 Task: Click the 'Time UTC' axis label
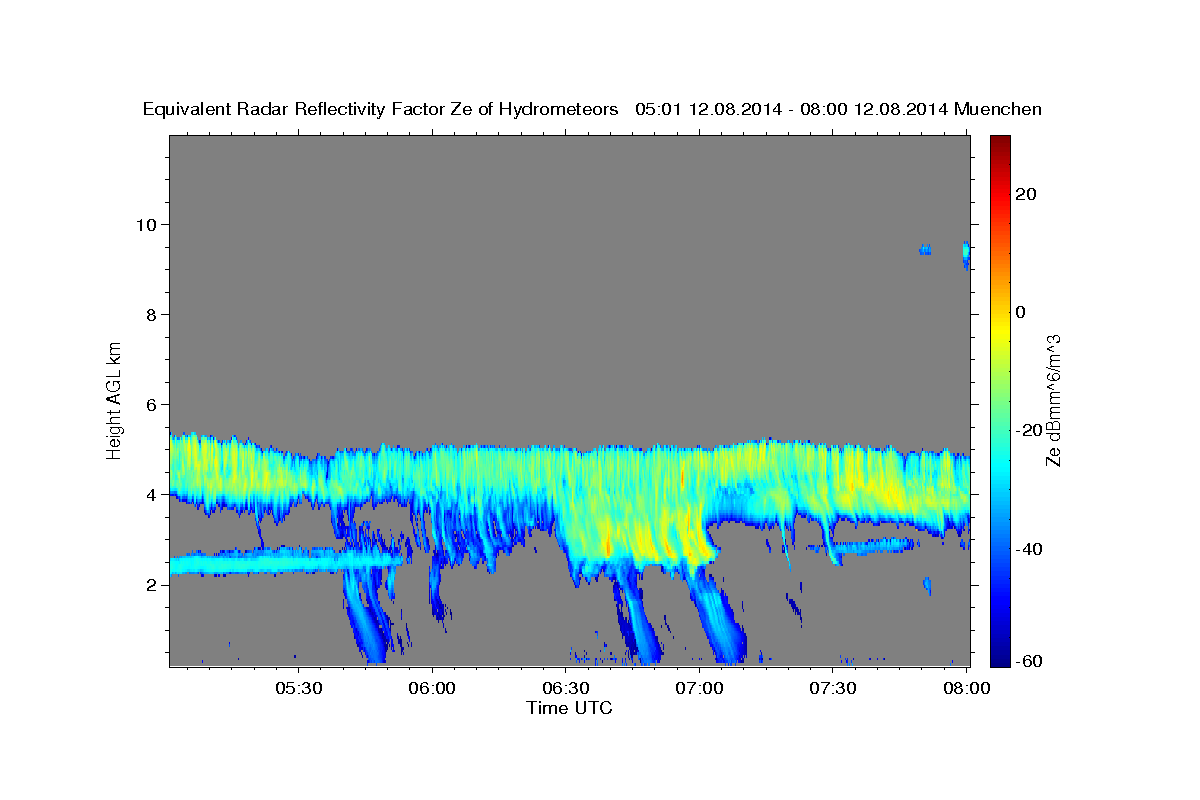click(569, 708)
